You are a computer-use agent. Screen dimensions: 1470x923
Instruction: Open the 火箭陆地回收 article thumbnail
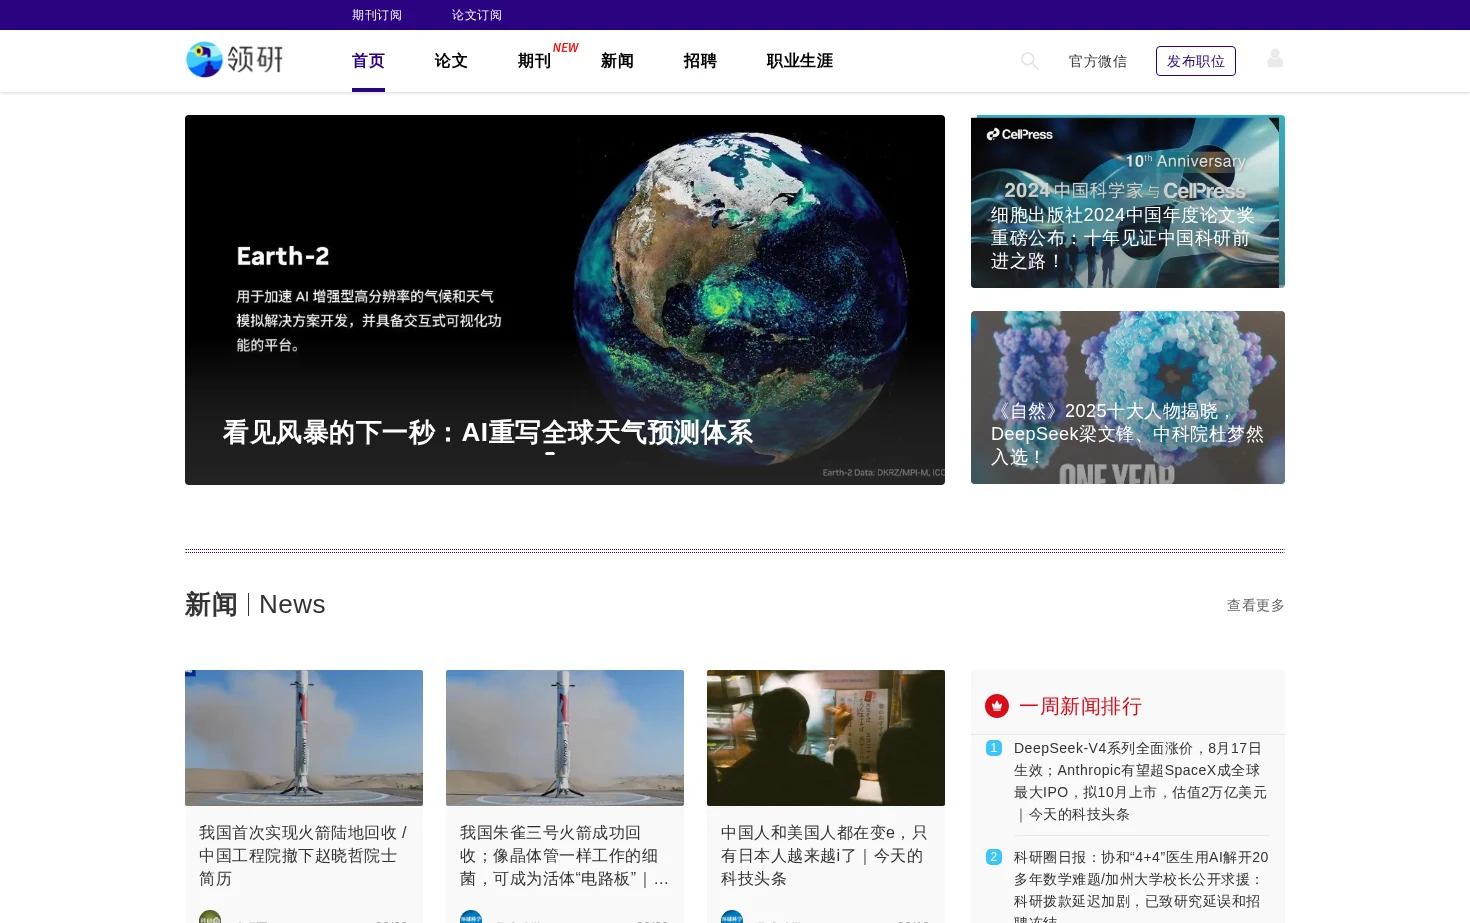(x=304, y=738)
